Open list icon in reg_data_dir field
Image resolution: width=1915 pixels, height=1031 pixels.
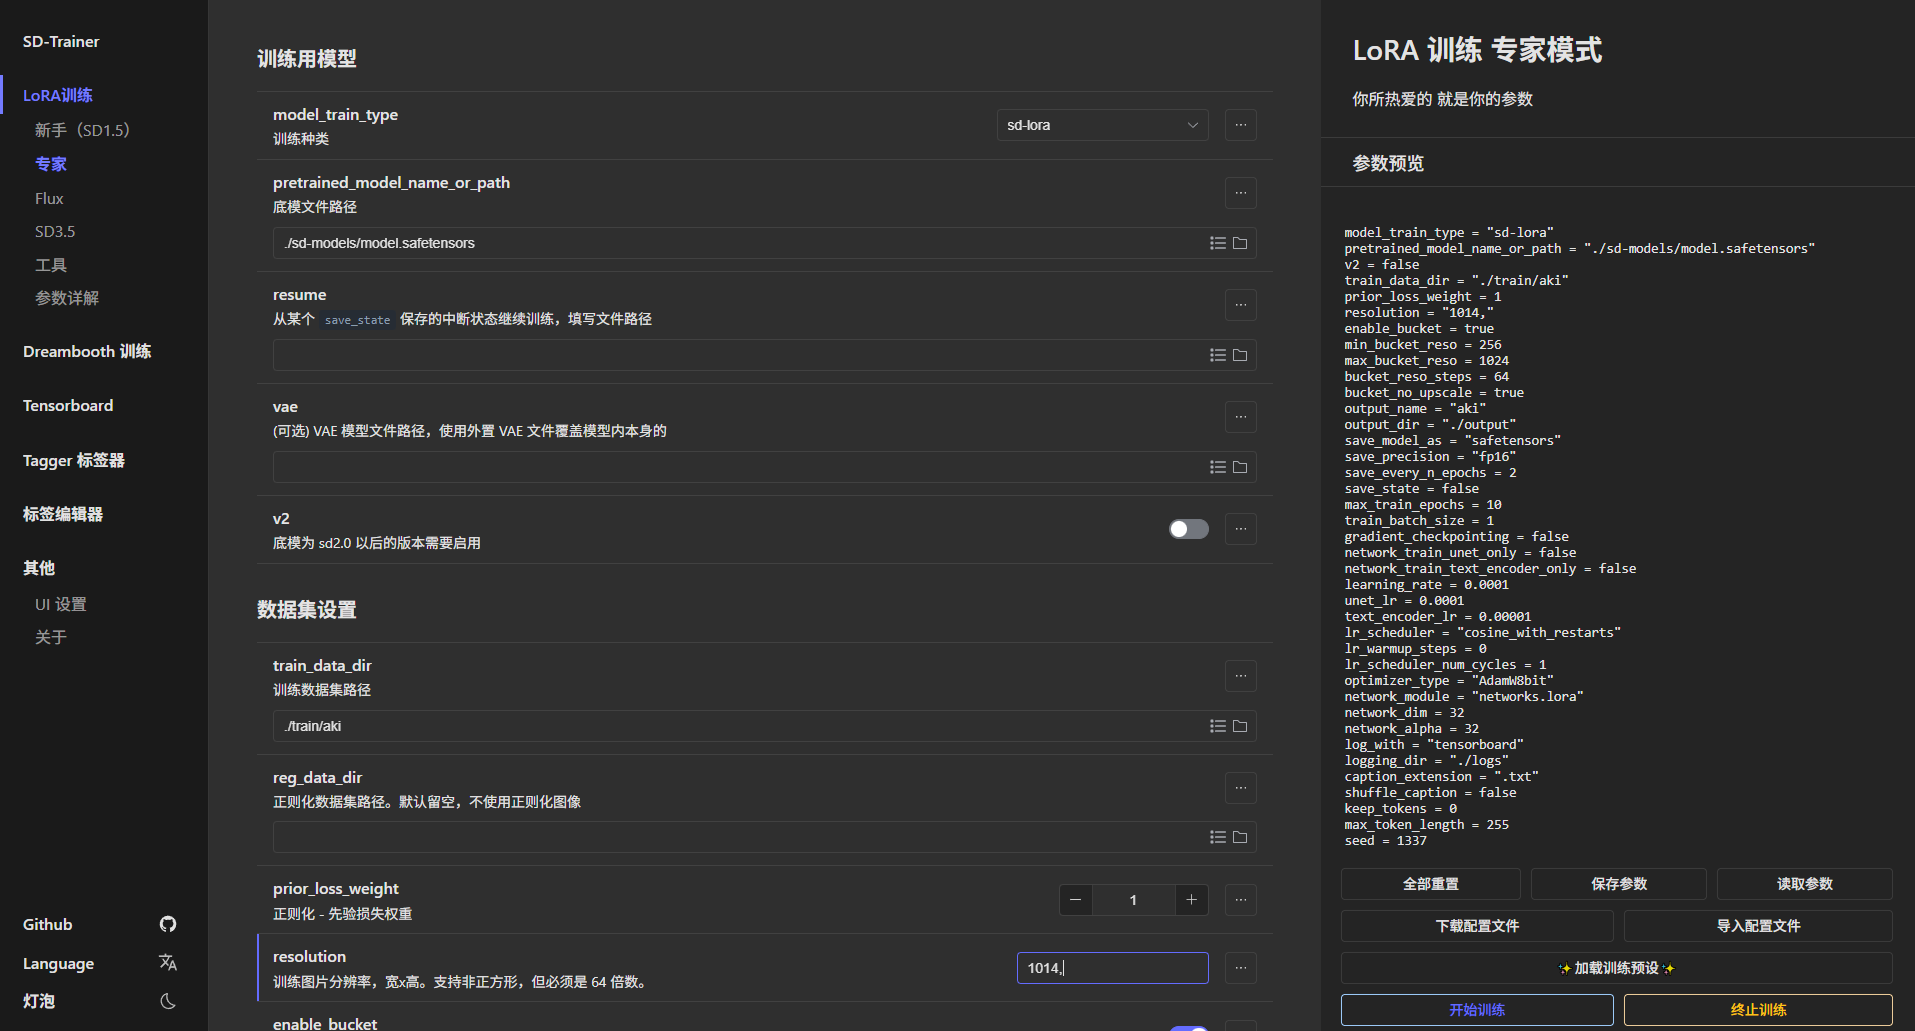pos(1217,837)
